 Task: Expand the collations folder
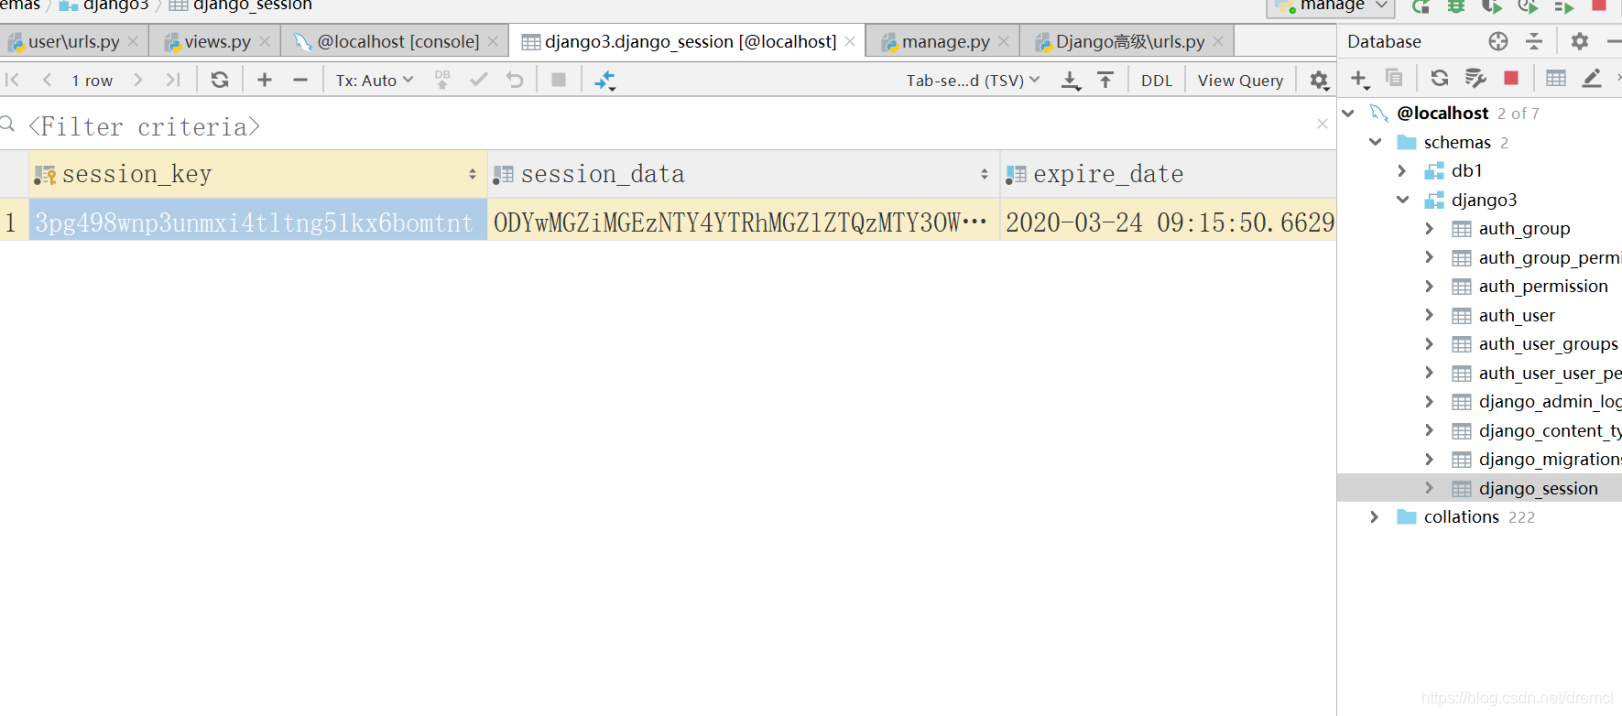coord(1375,517)
